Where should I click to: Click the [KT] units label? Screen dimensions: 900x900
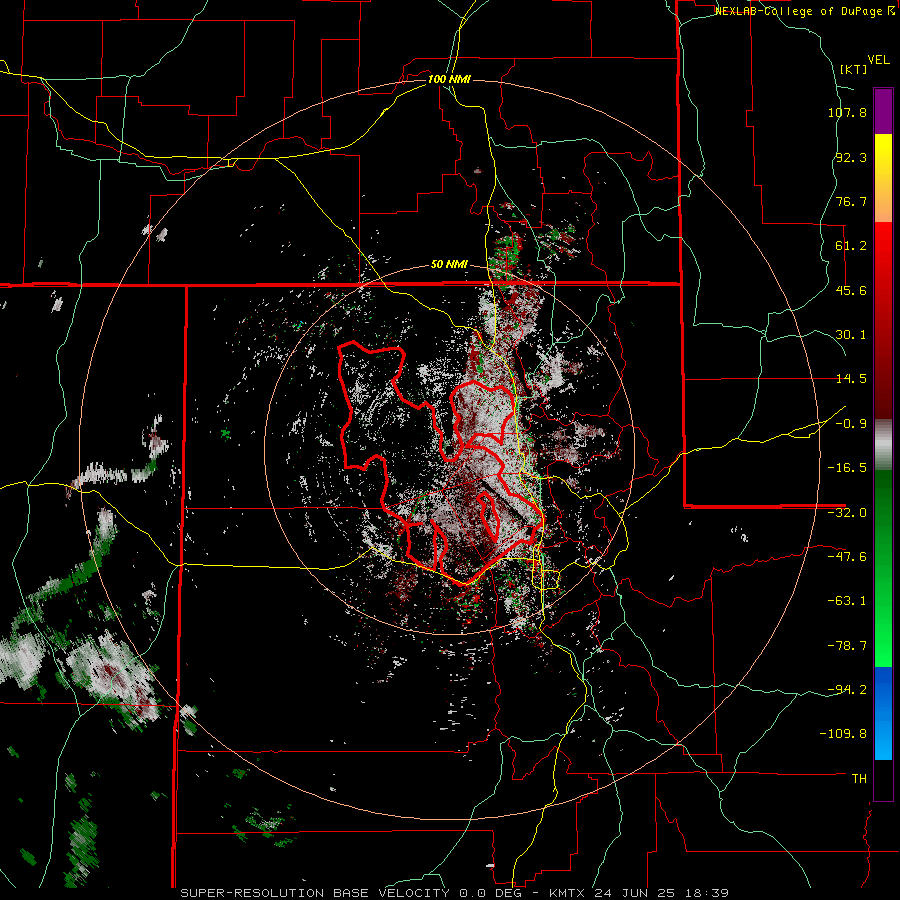coord(853,69)
